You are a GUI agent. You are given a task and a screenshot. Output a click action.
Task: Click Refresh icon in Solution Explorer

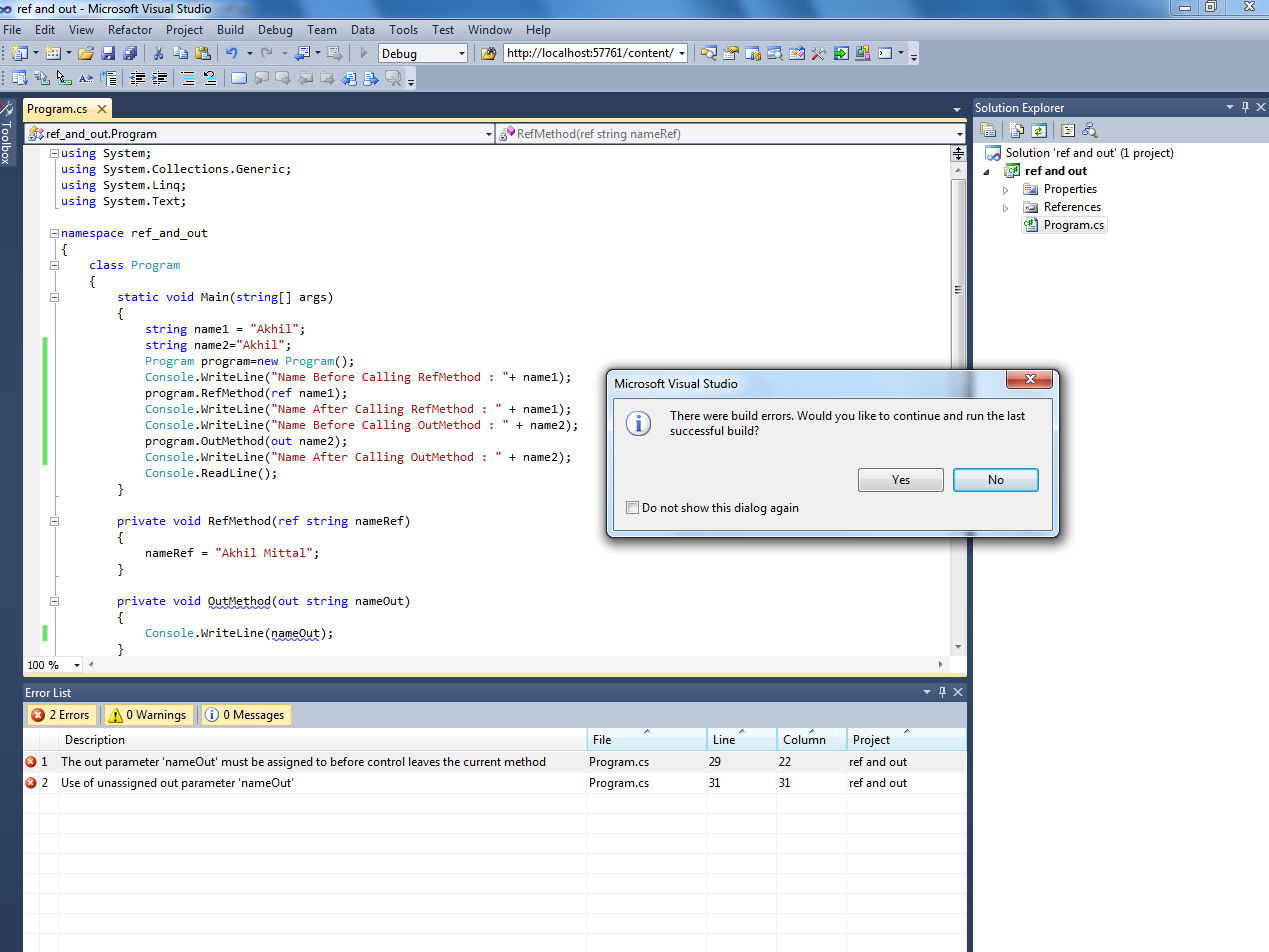point(1039,130)
